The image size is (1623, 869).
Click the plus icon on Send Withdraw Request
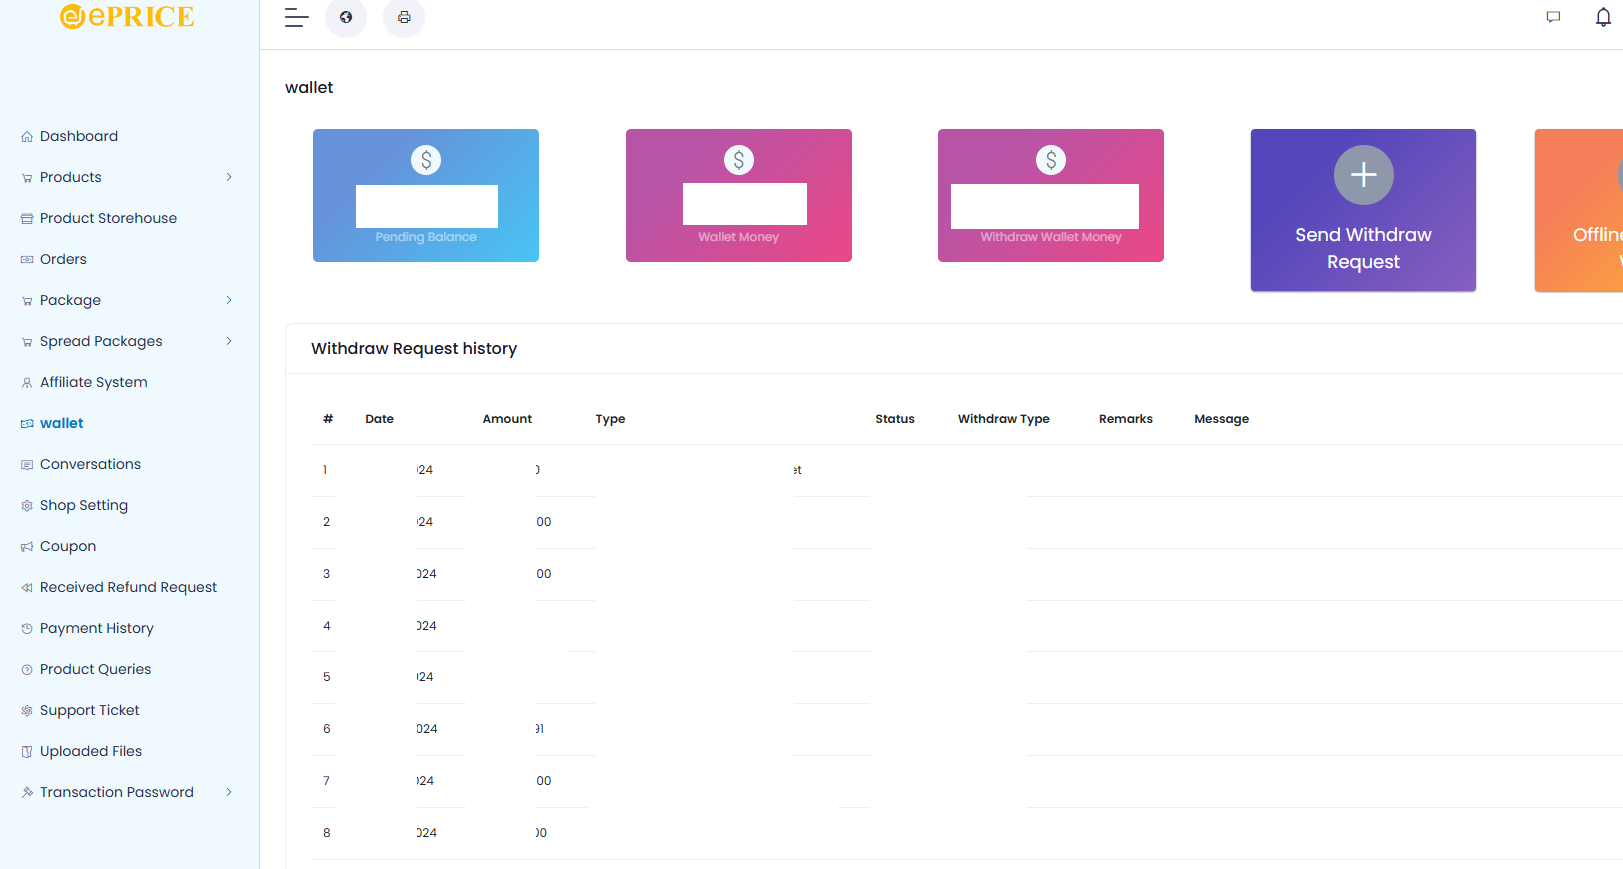click(x=1363, y=175)
